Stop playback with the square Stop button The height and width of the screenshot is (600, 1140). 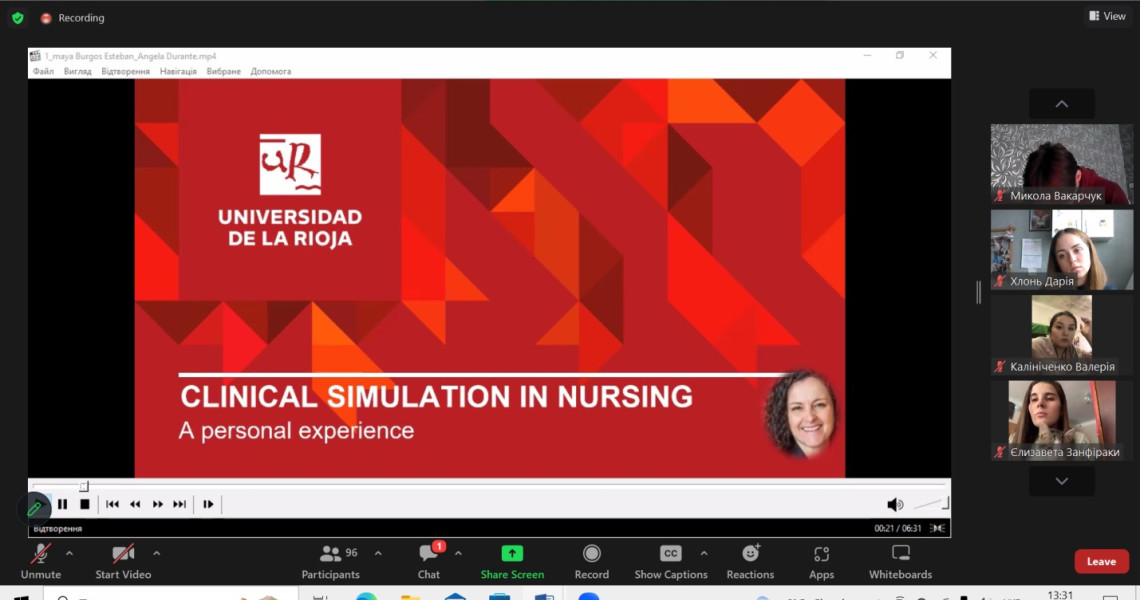pos(85,504)
